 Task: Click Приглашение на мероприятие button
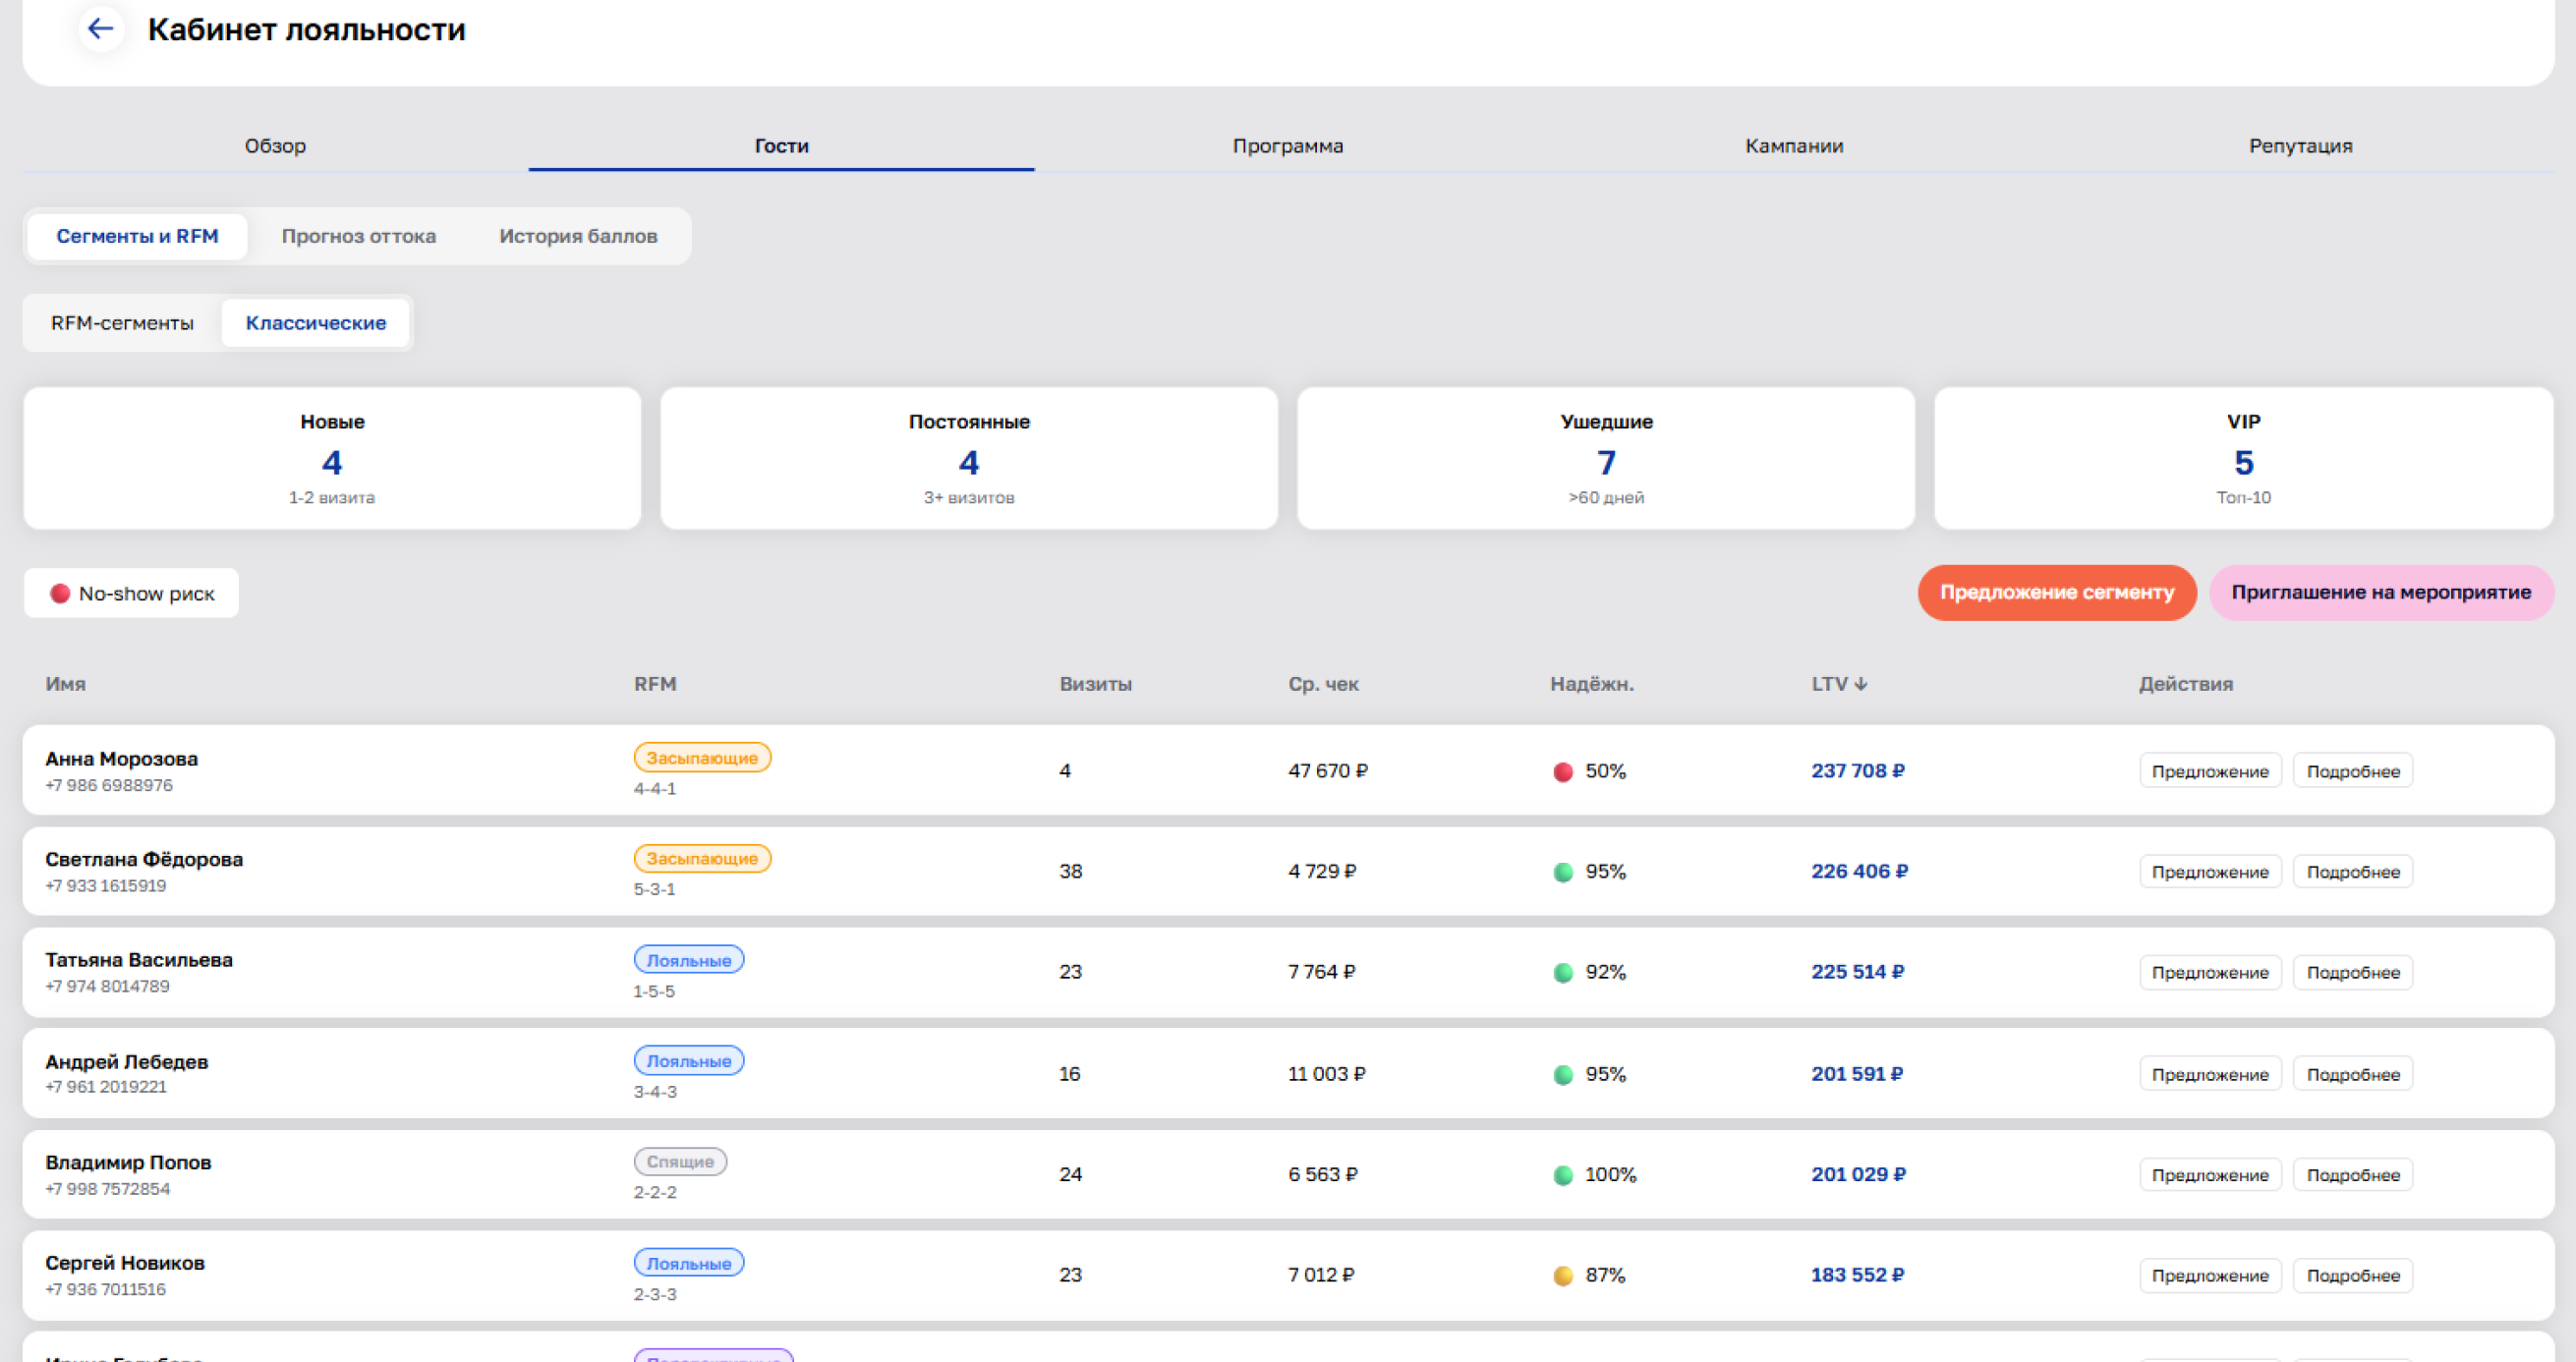[x=2381, y=592]
